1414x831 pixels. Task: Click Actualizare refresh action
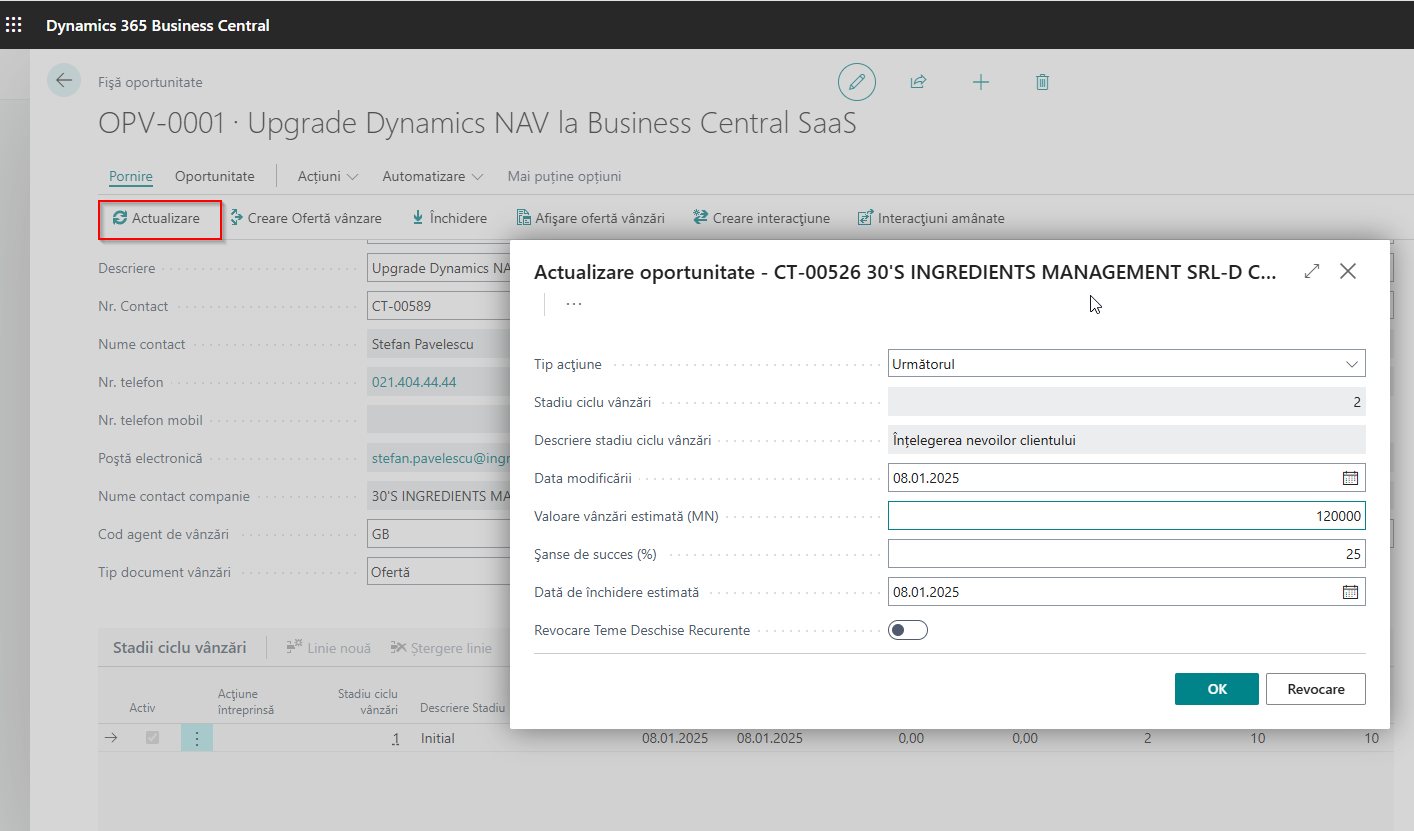156,218
